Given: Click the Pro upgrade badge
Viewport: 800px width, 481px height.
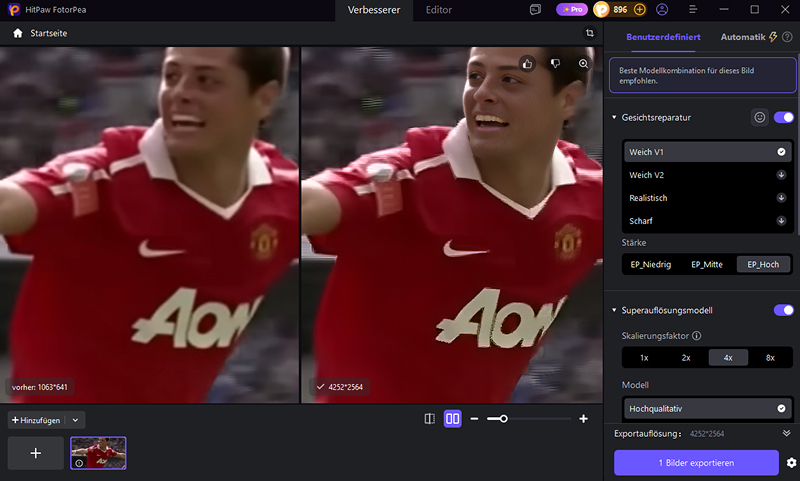Looking at the screenshot, I should coord(572,9).
